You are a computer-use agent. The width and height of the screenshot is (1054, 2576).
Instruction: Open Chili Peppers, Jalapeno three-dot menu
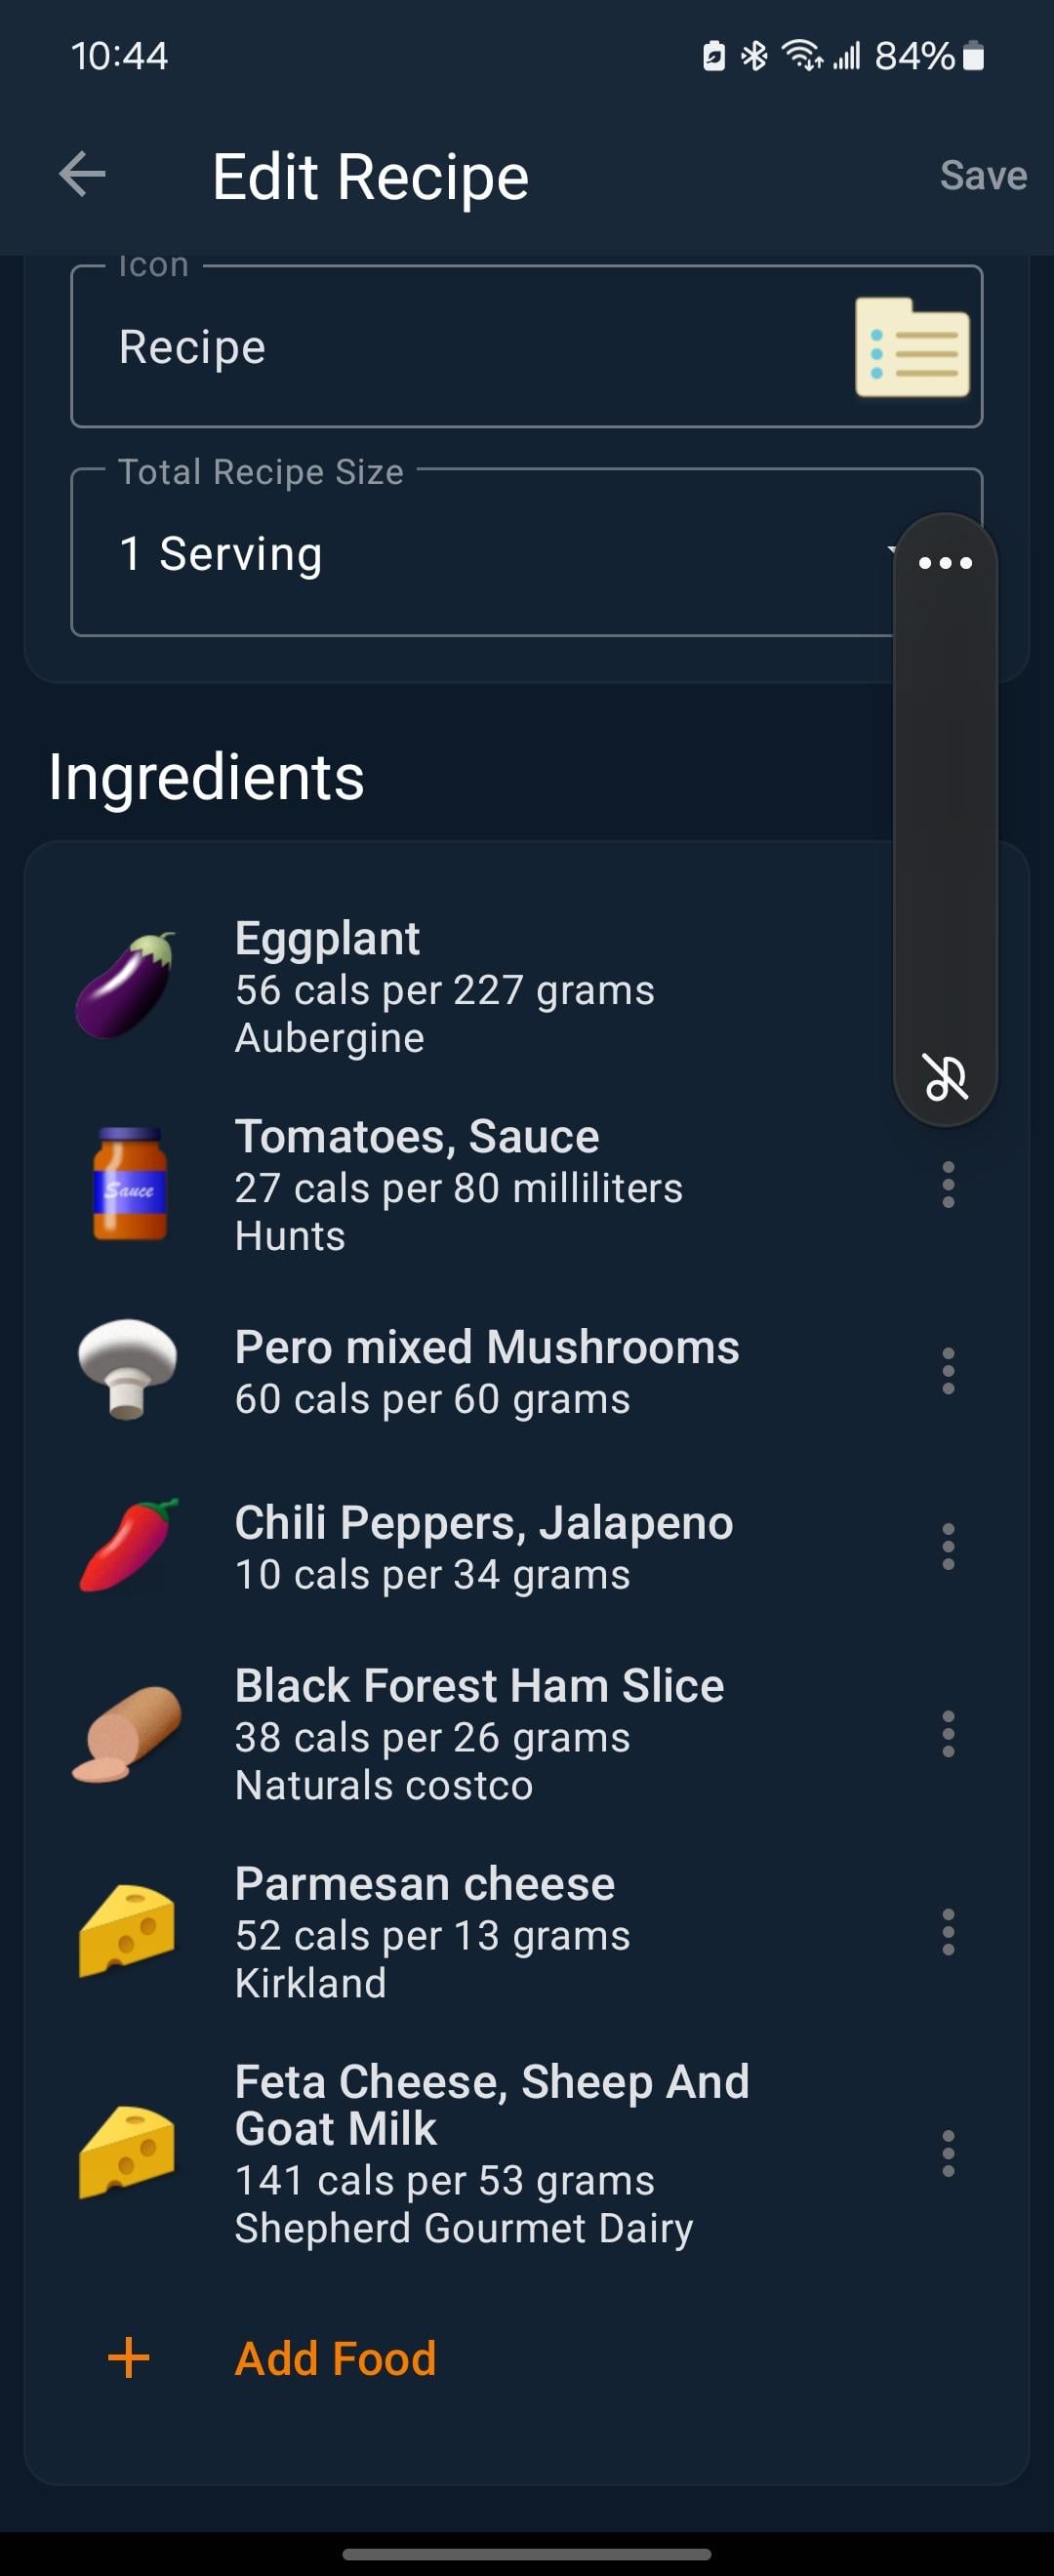pyautogui.click(x=948, y=1546)
